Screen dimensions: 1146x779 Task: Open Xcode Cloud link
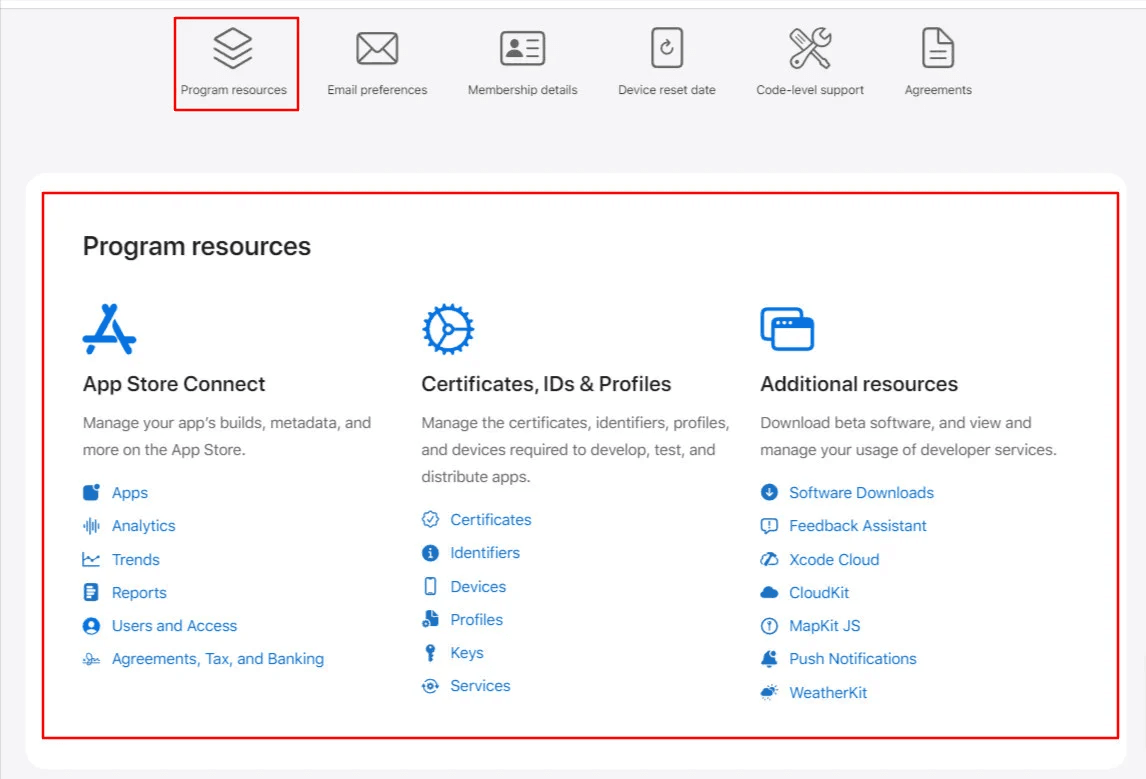(x=834, y=560)
